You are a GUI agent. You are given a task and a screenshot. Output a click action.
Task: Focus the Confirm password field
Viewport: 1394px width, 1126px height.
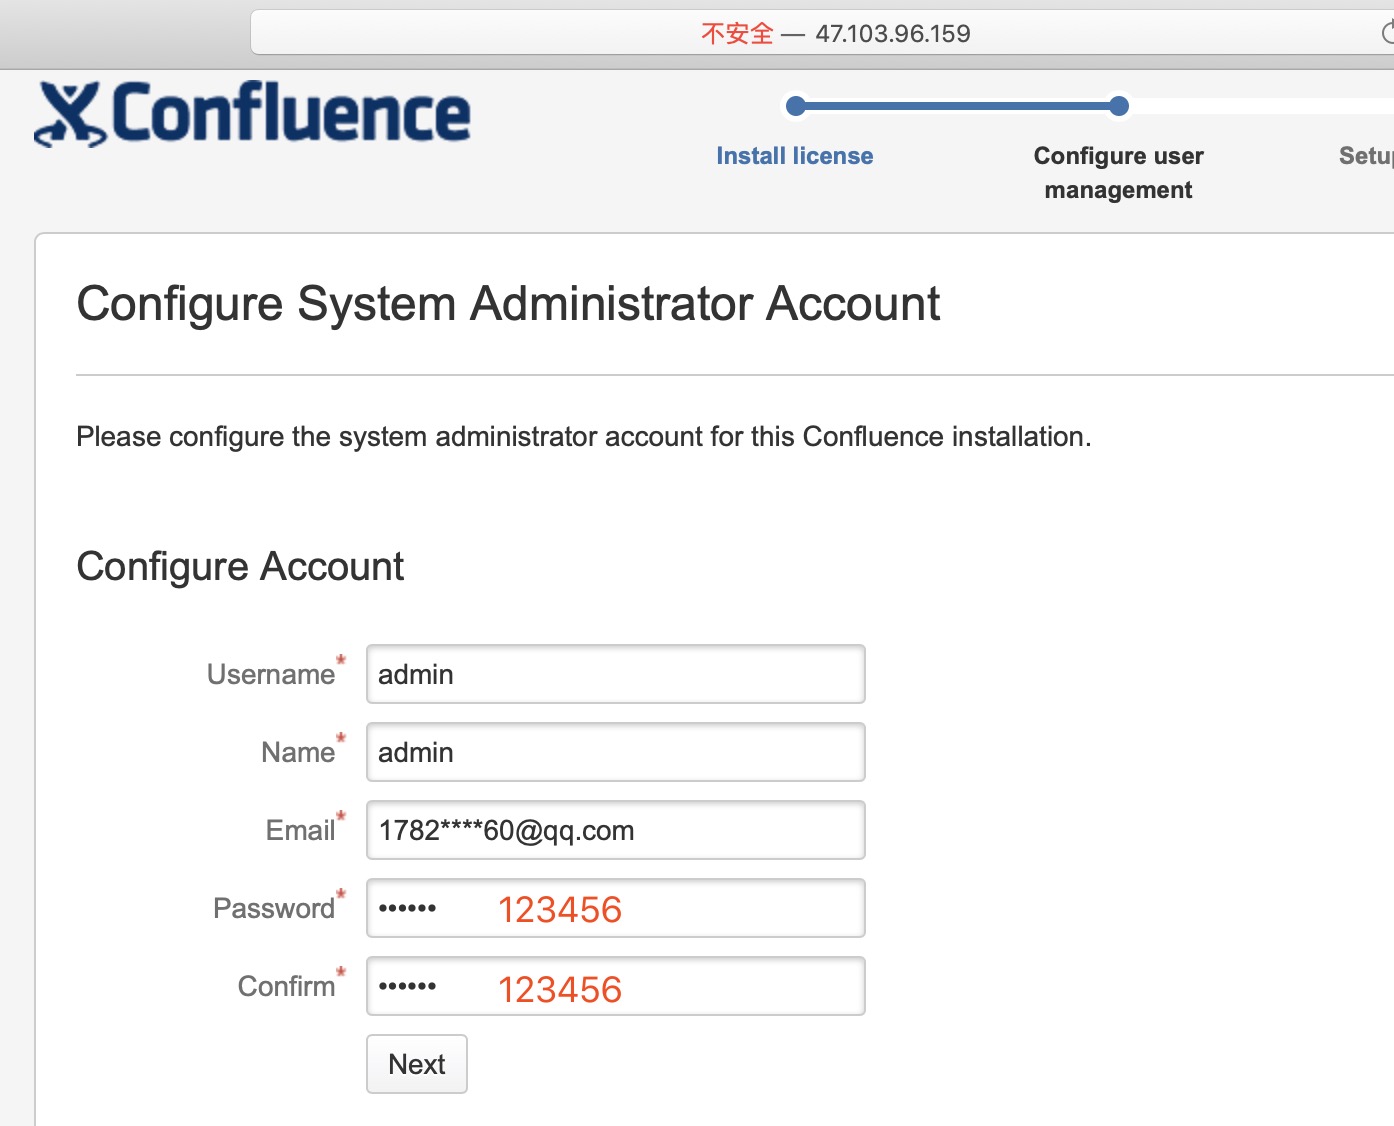[616, 986]
